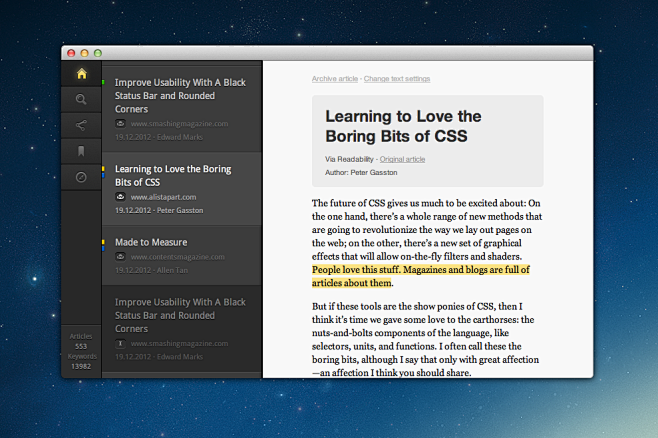Open the Bookmarks sidebar icon
Viewport: 658px width, 438px height.
tap(81, 151)
